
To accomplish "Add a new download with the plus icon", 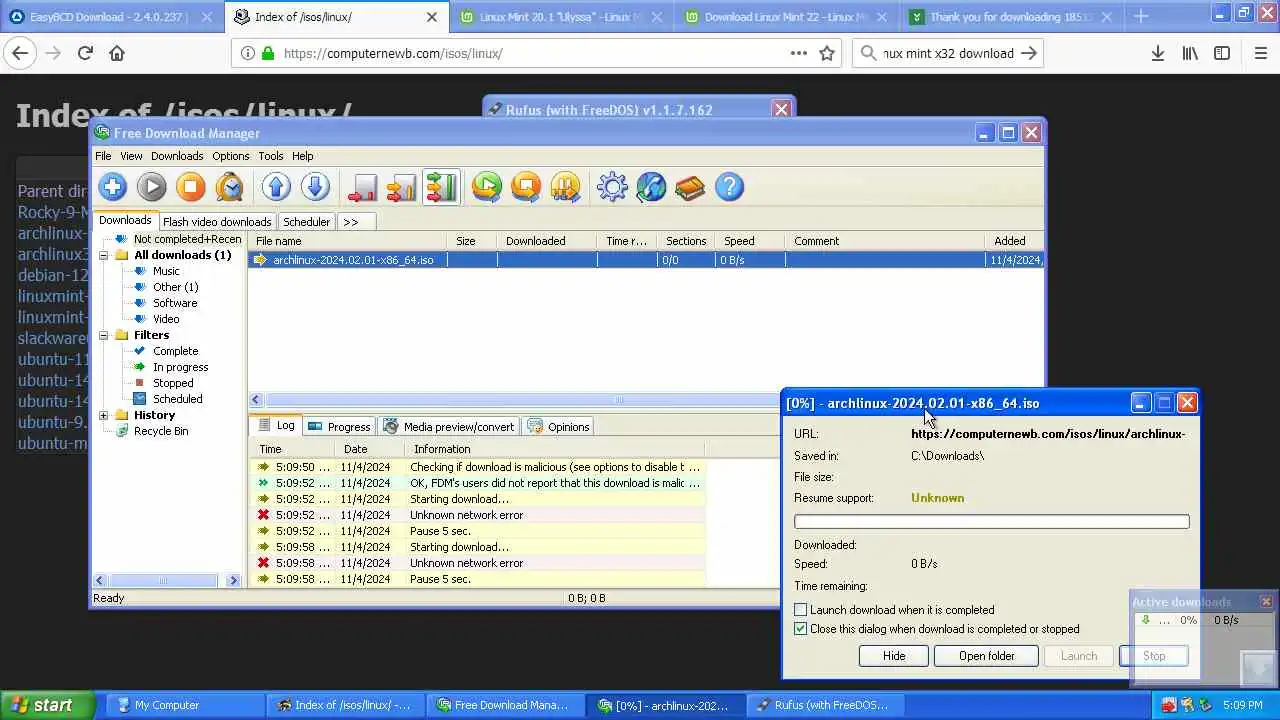I will point(112,187).
